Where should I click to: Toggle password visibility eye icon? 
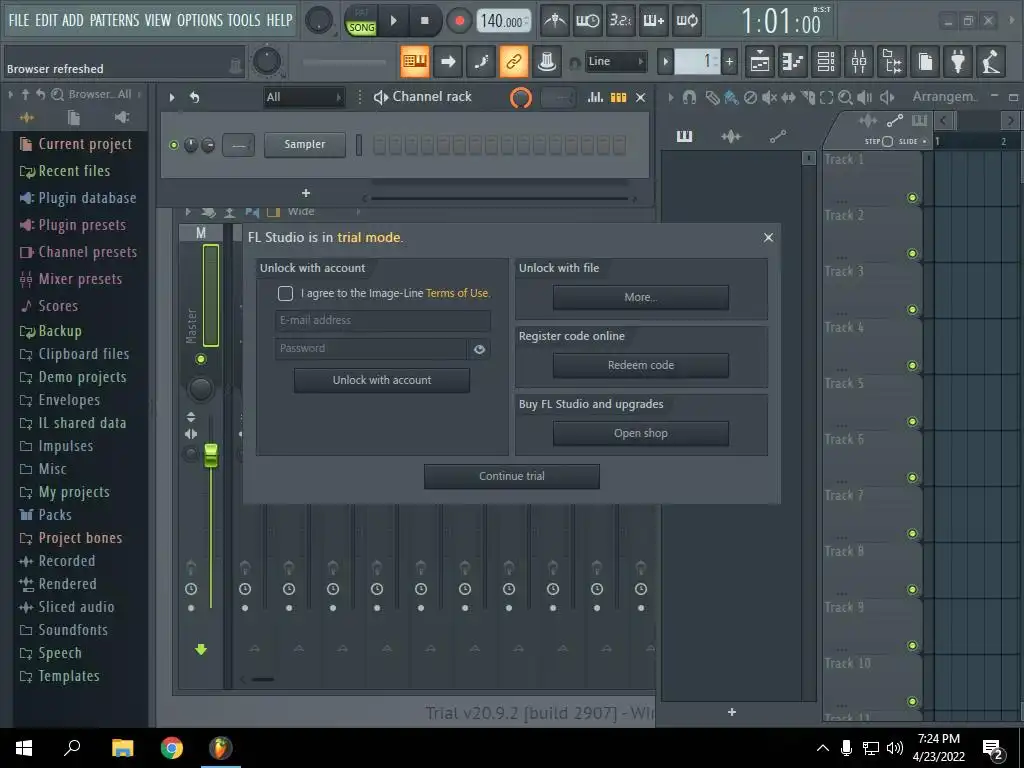[479, 349]
